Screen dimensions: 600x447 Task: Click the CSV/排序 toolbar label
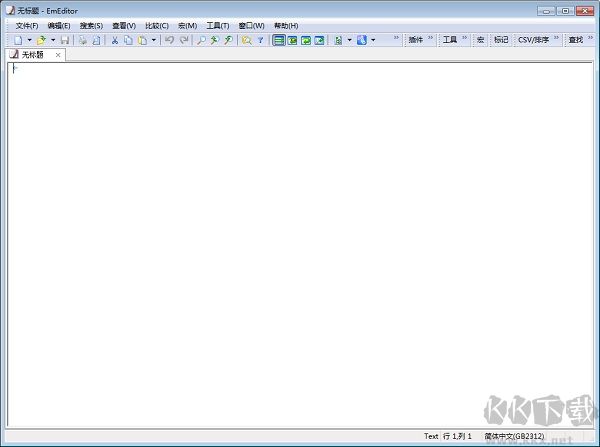(533, 40)
